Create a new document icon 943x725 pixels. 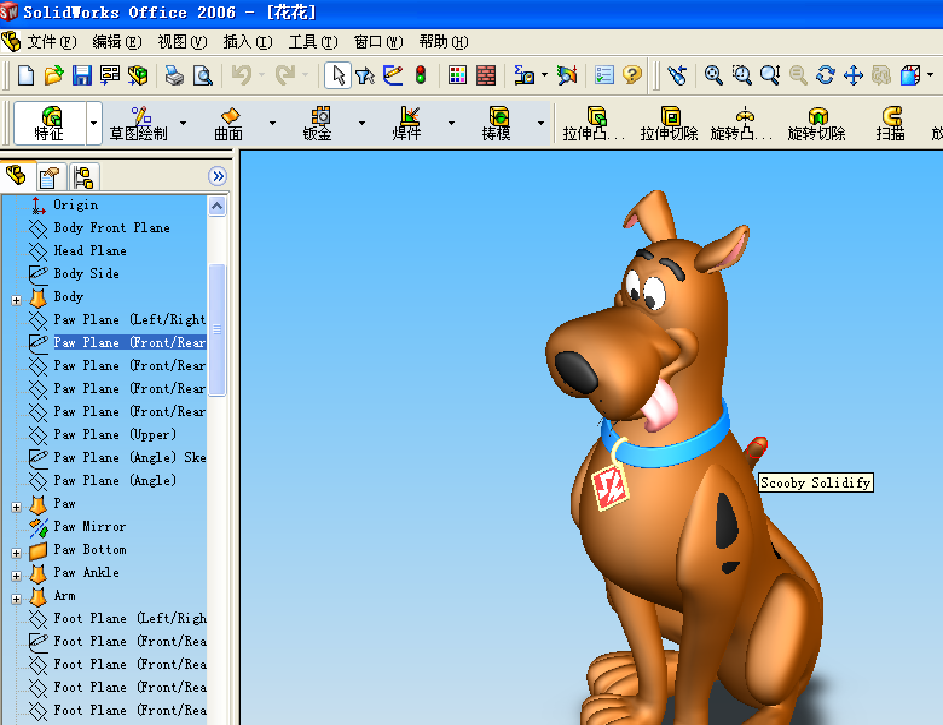point(26,75)
